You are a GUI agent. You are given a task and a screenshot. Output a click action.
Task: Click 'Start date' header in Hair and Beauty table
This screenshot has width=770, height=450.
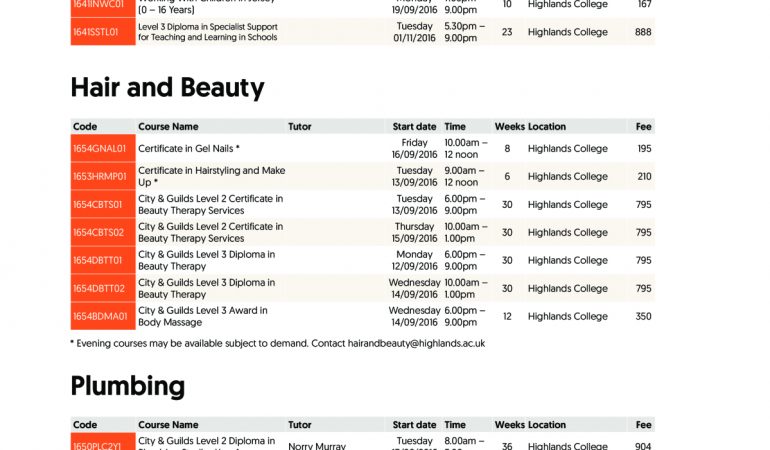point(414,127)
